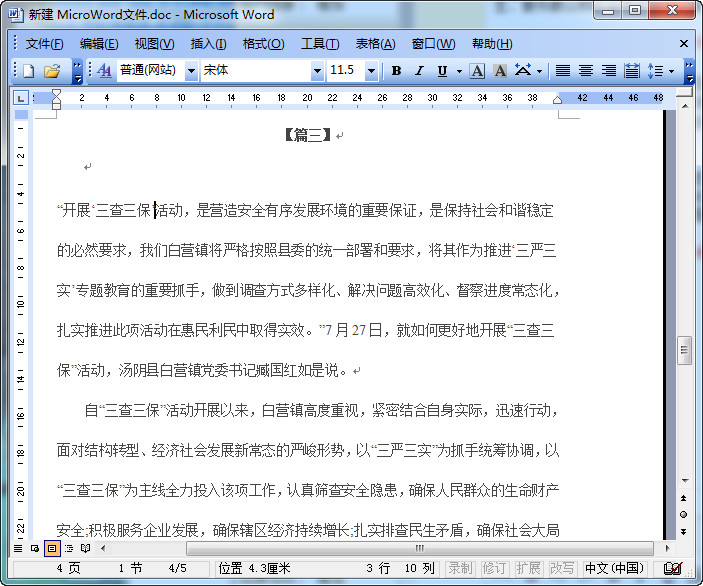Close the document with menu bar X
This screenshot has width=703, height=586.
pos(683,43)
